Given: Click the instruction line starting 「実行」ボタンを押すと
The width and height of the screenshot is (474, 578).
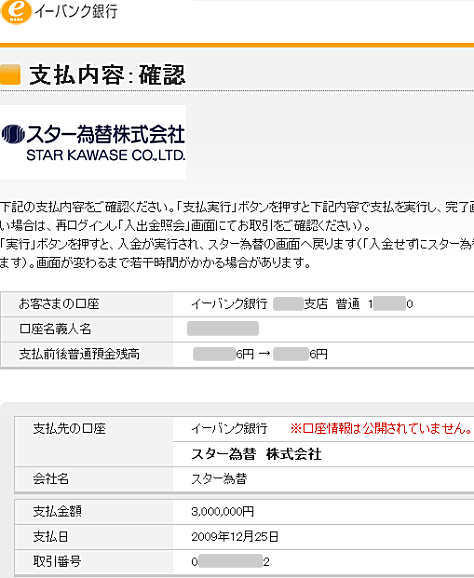Looking at the screenshot, I should click(x=237, y=244).
